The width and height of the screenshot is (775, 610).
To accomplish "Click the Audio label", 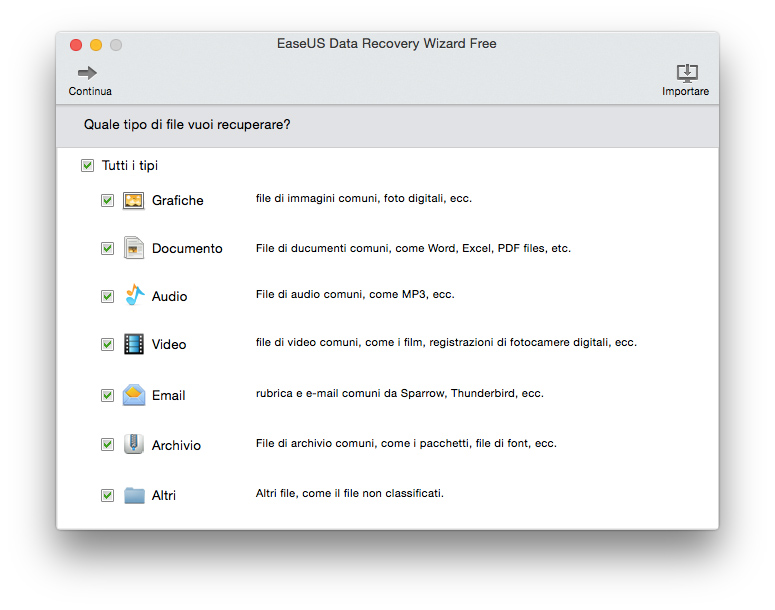I will point(170,296).
